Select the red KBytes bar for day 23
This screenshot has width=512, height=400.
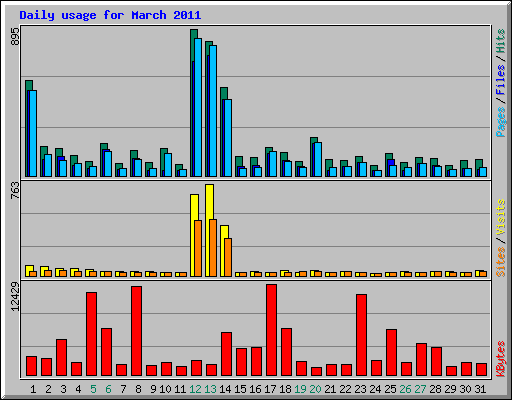(x=361, y=335)
